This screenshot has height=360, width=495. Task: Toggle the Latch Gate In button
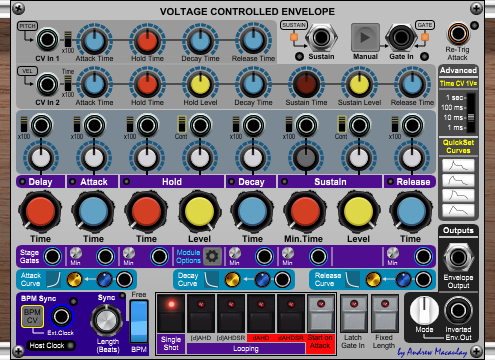[x=354, y=313]
